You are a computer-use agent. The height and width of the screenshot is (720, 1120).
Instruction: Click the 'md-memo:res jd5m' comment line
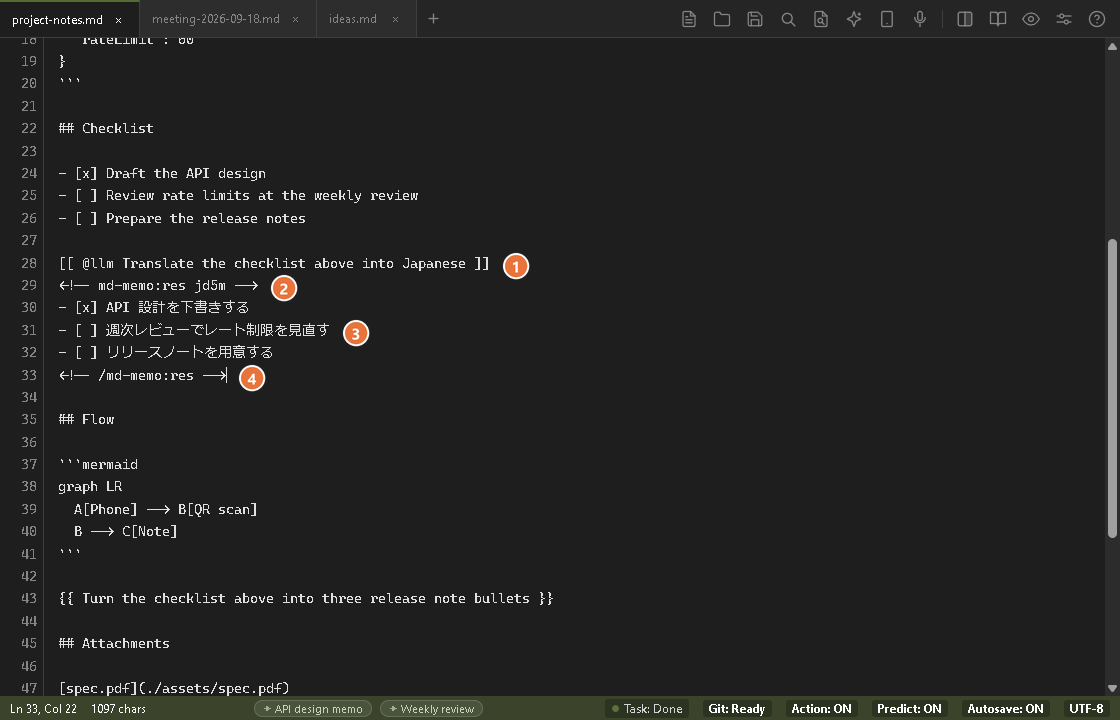tap(159, 285)
